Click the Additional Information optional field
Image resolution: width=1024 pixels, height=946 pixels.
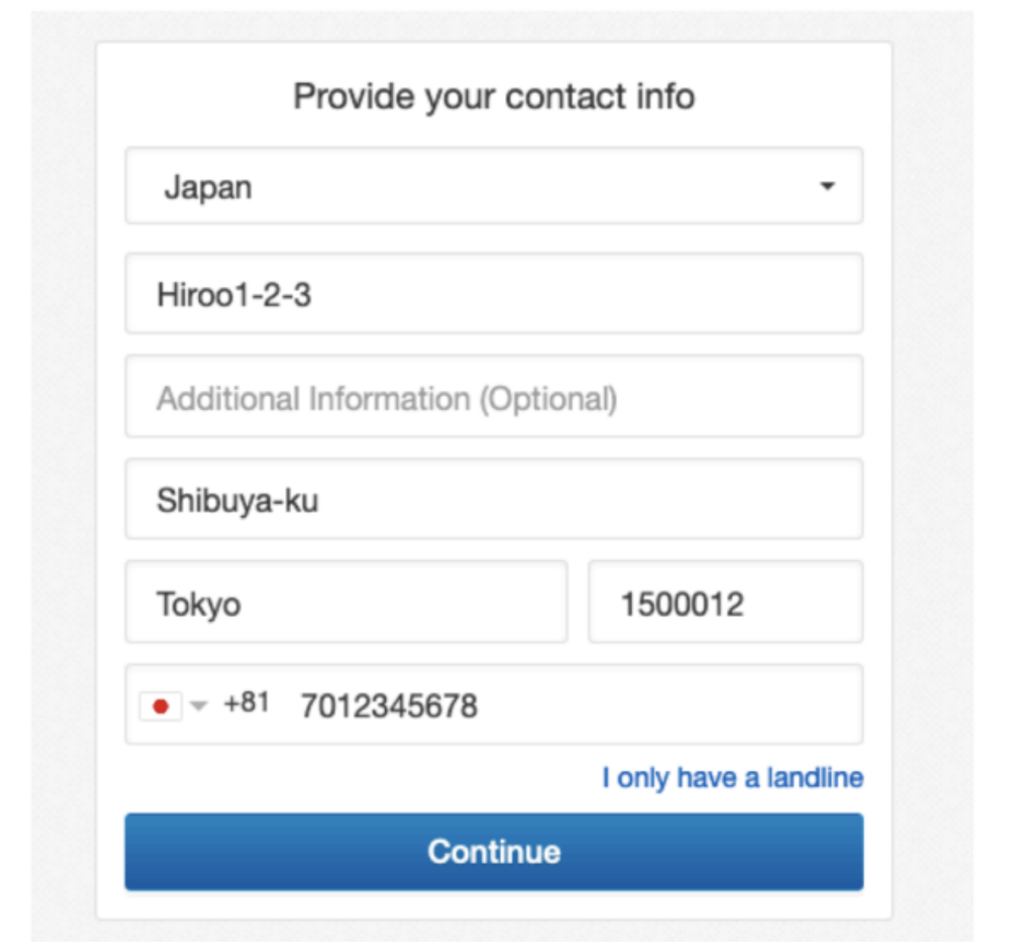[494, 396]
